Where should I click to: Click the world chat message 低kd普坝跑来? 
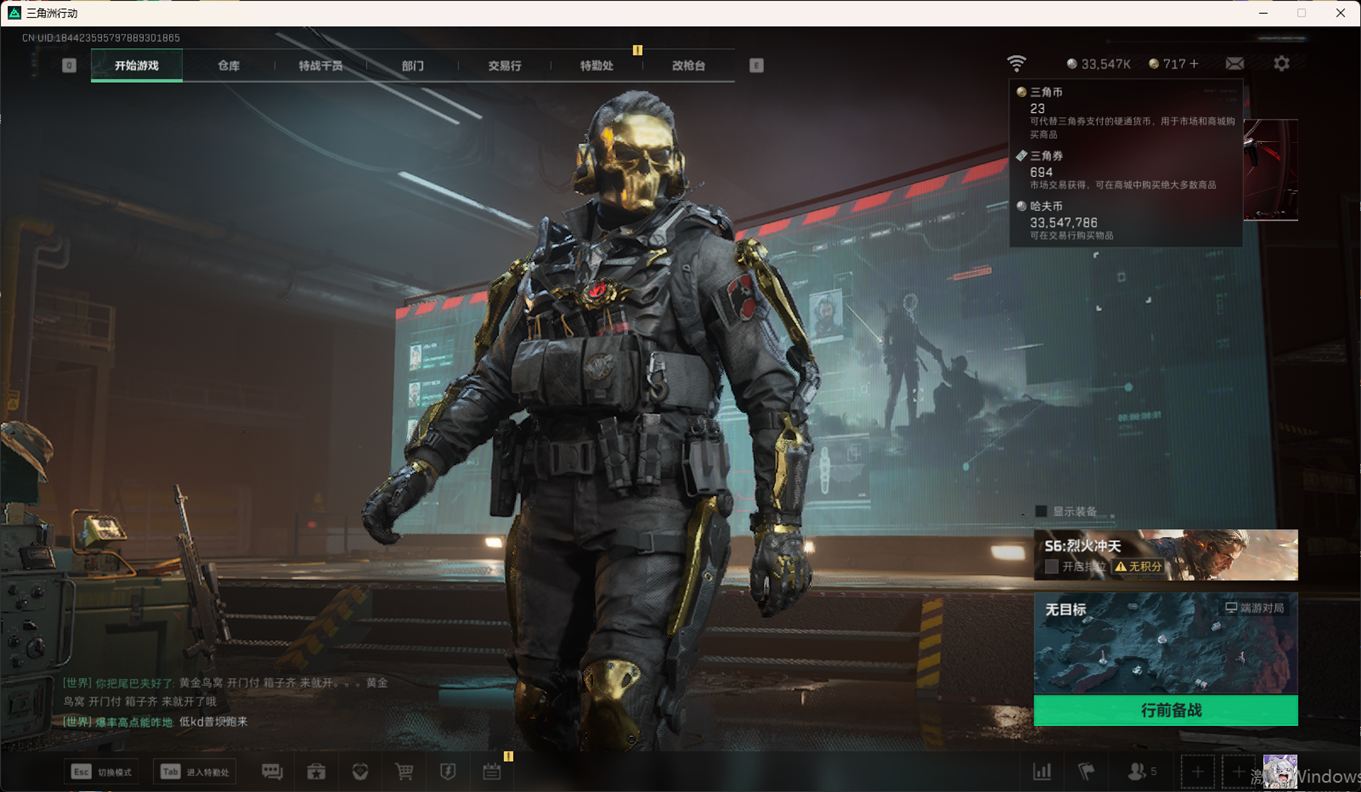point(155,722)
